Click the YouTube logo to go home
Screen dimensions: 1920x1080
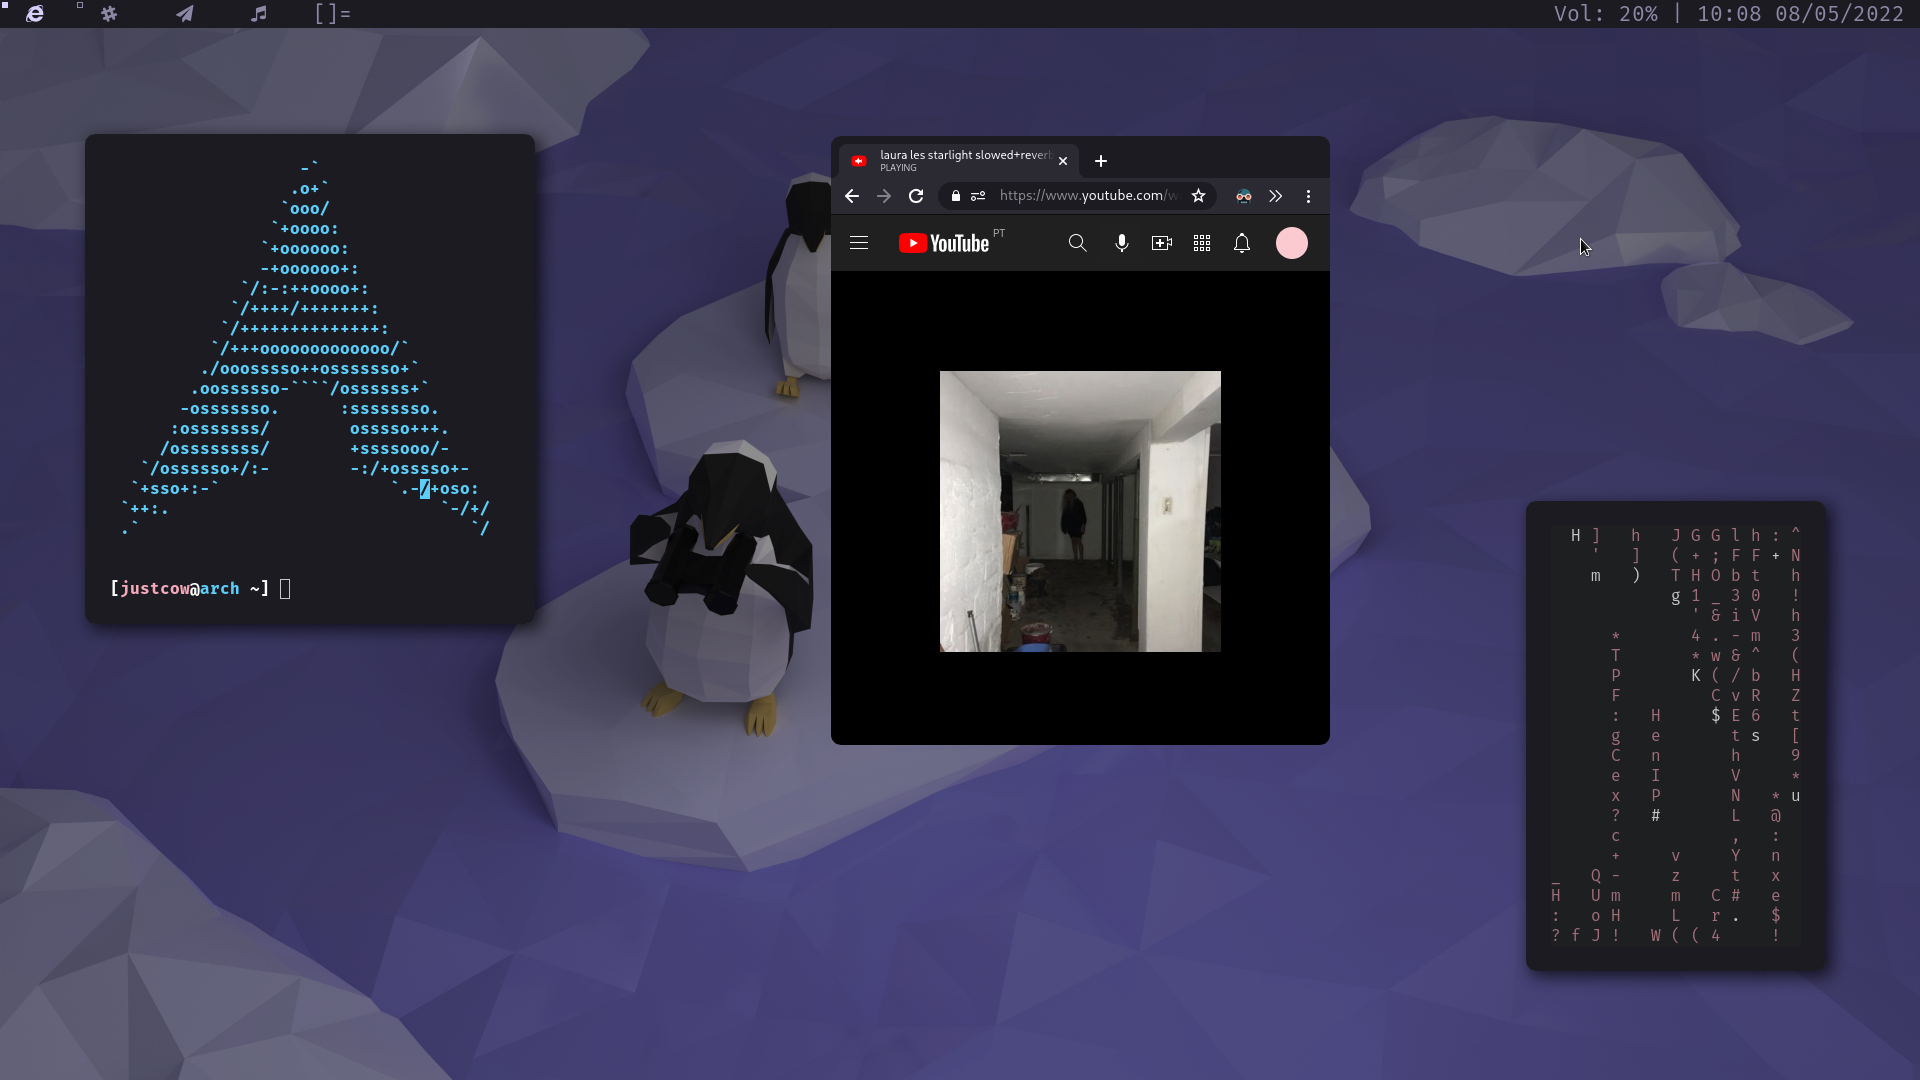coord(943,243)
